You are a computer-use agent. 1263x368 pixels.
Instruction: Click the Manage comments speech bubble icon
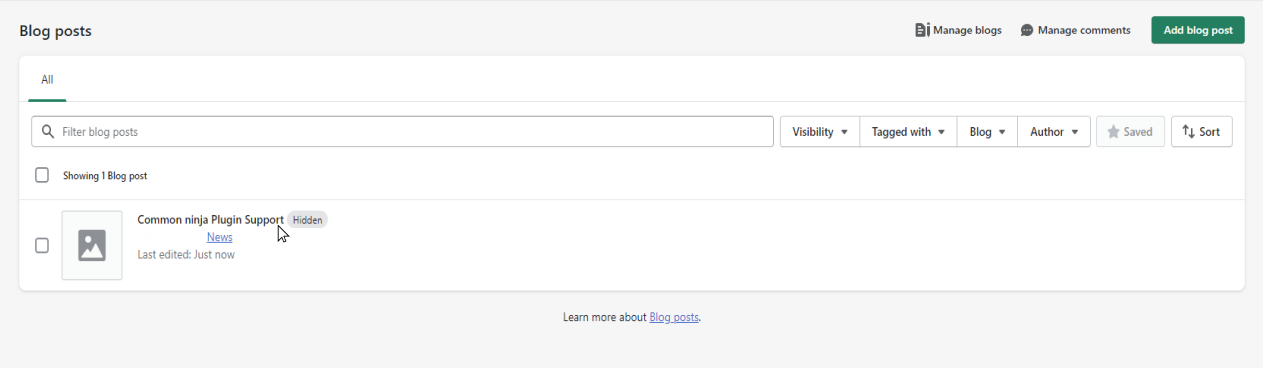[1027, 31]
